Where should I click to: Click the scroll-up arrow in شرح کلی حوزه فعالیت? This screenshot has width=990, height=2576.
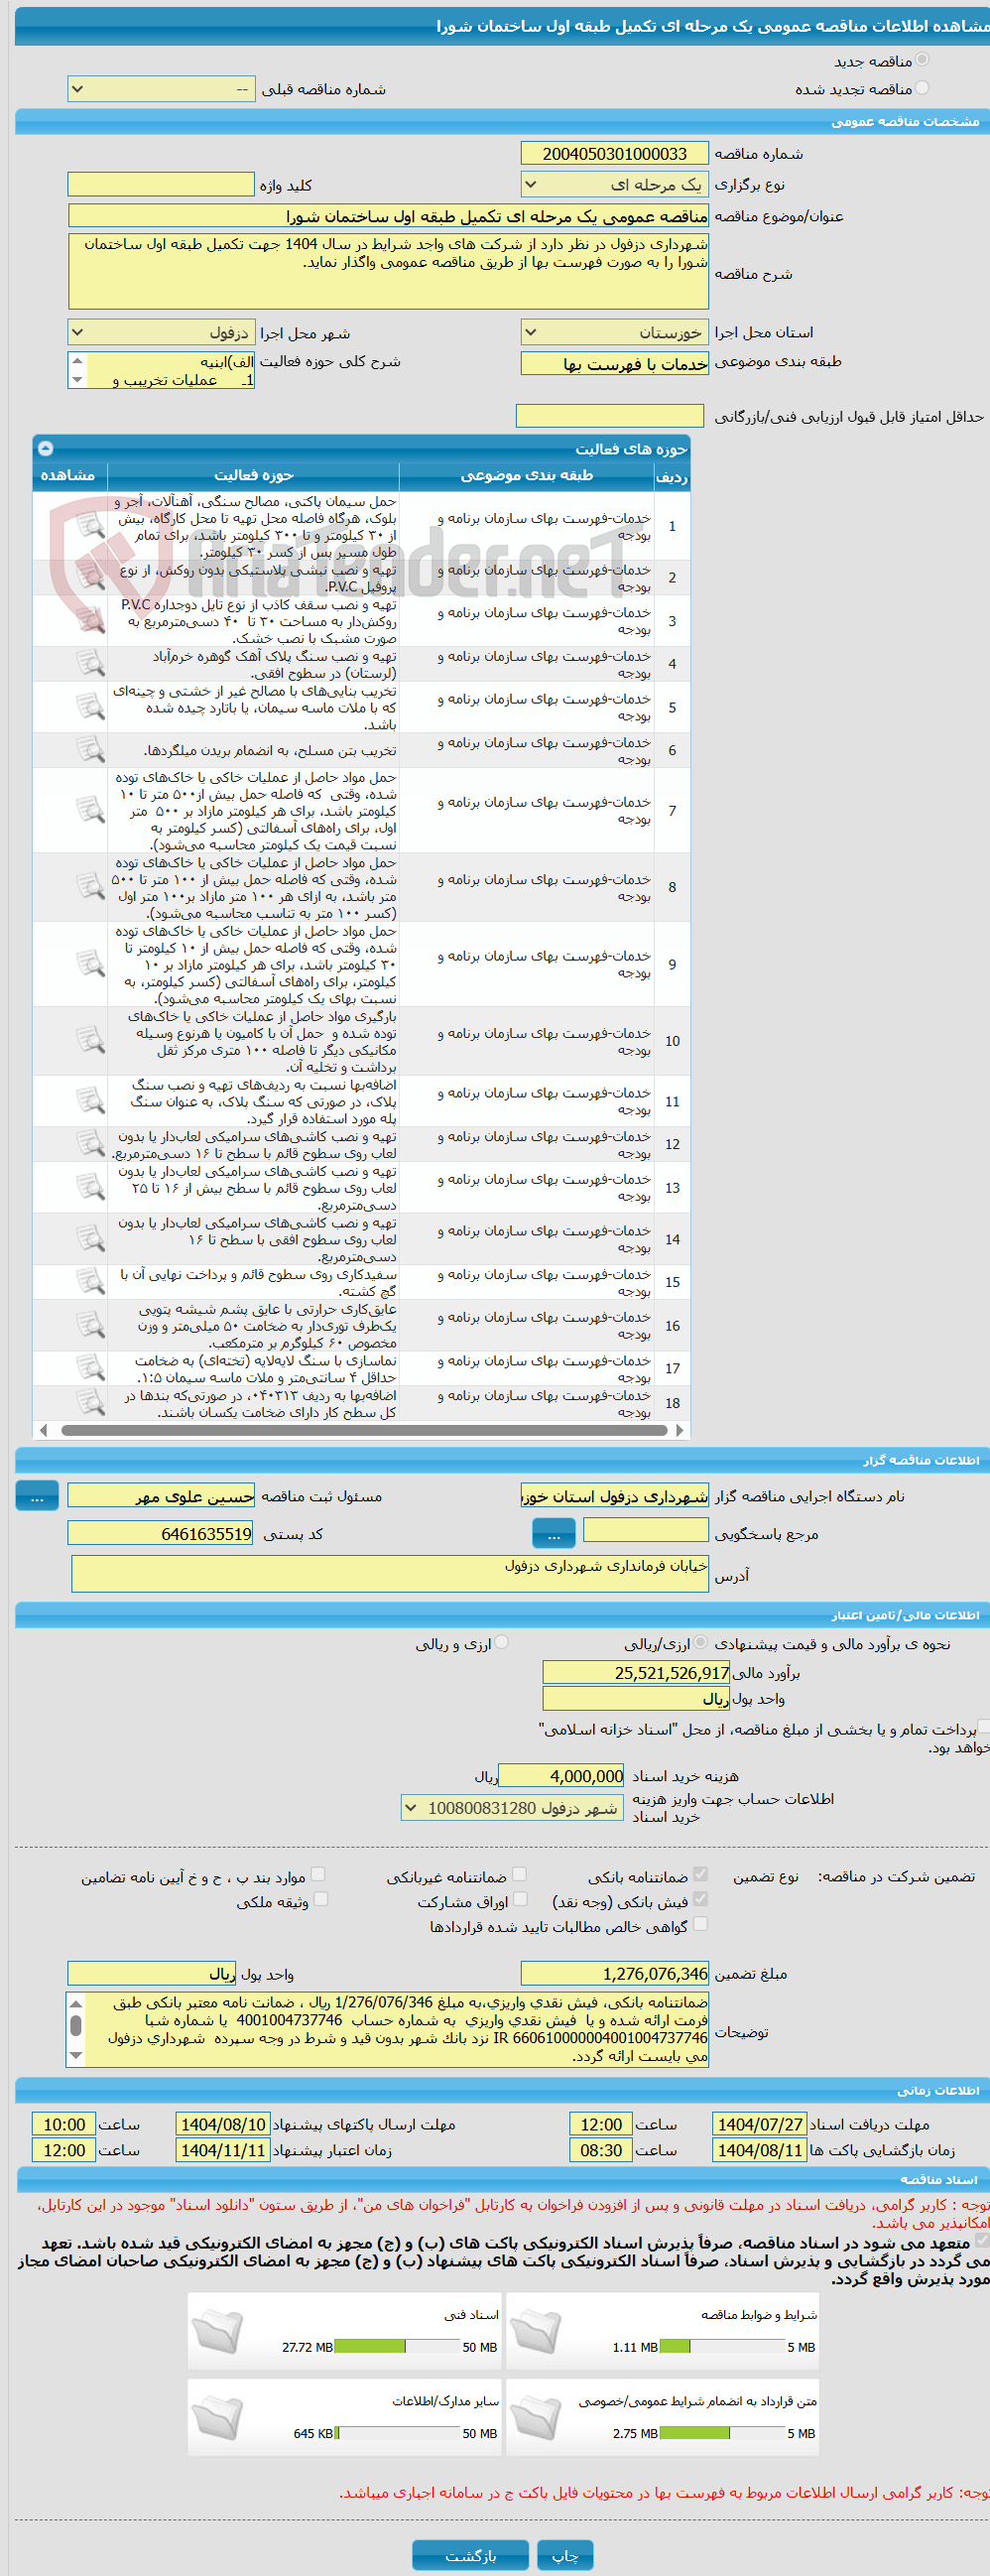coord(78,359)
